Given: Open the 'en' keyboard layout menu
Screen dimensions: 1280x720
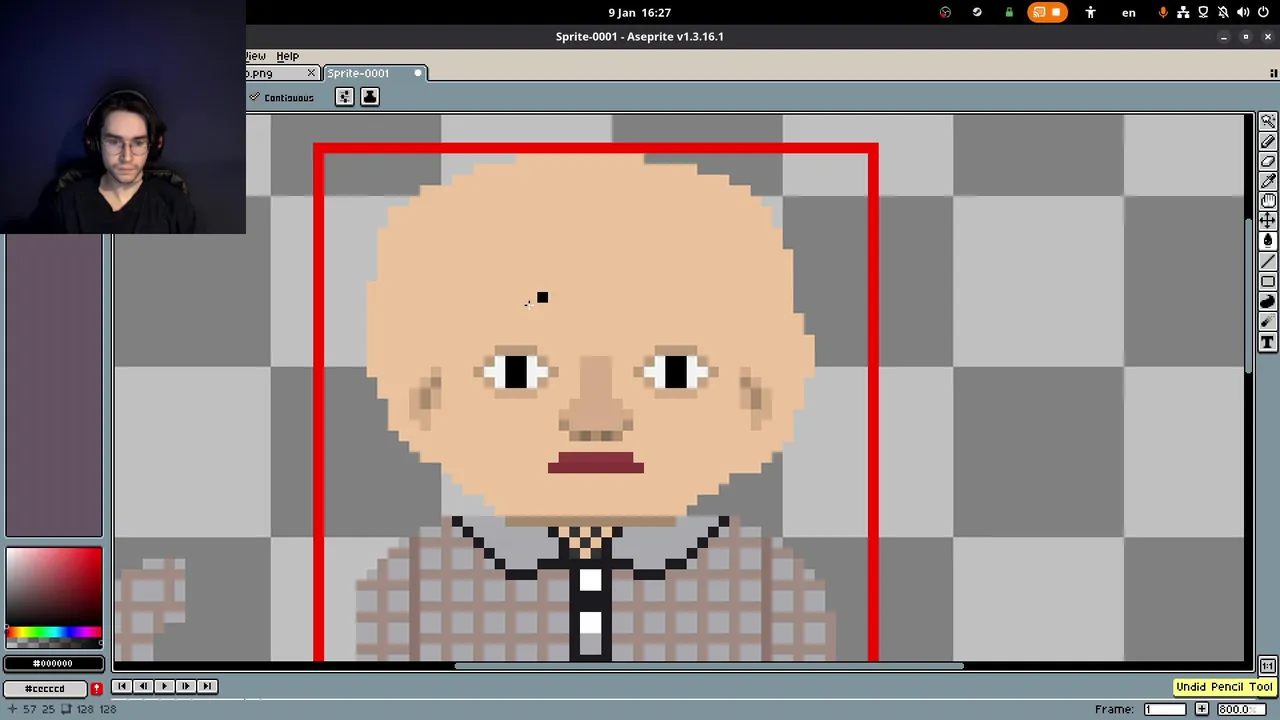Looking at the screenshot, I should [x=1129, y=12].
